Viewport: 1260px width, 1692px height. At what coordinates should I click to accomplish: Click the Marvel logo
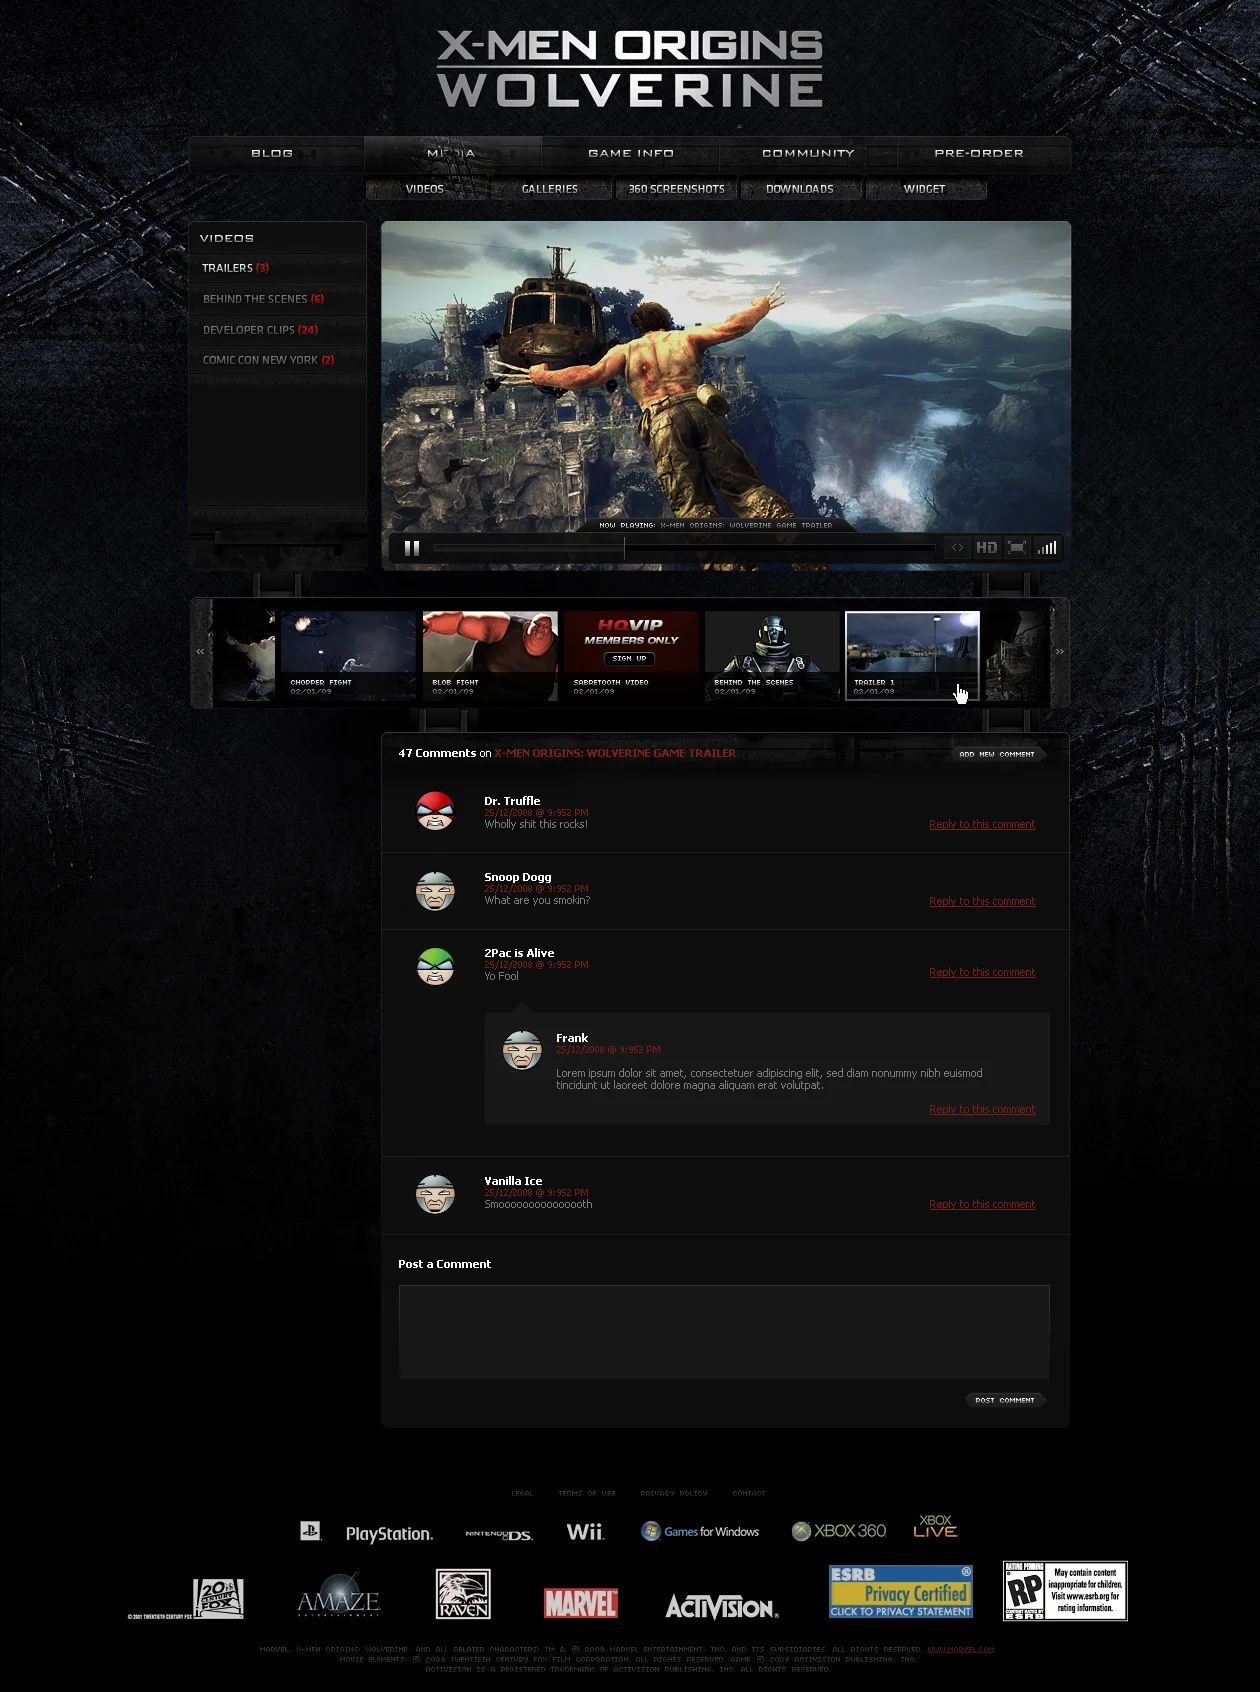click(x=581, y=1603)
